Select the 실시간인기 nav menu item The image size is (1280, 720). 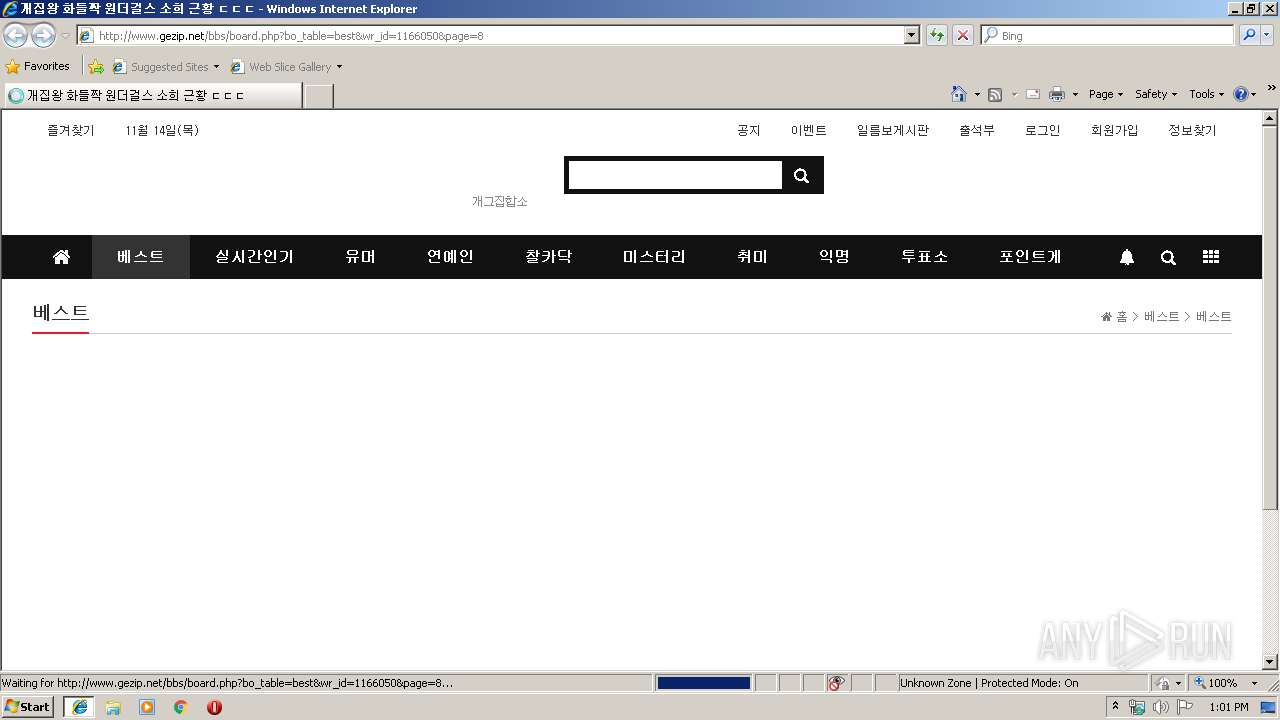click(x=254, y=257)
